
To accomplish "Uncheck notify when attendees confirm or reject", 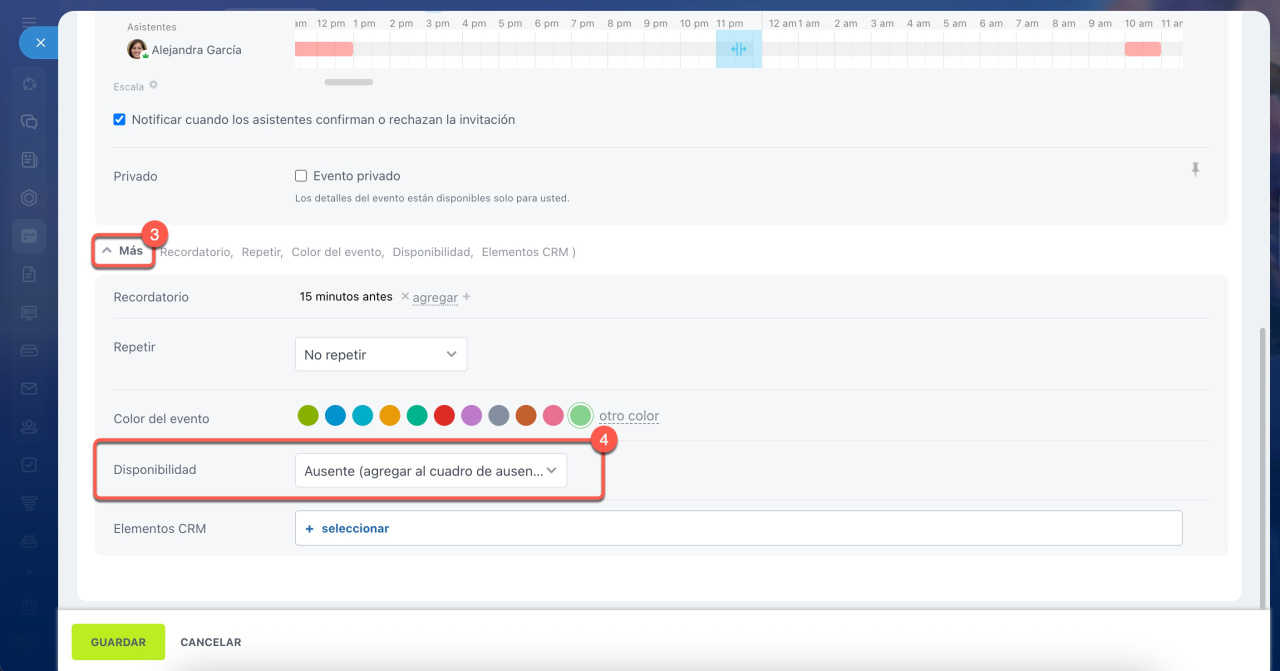I will tap(120, 120).
